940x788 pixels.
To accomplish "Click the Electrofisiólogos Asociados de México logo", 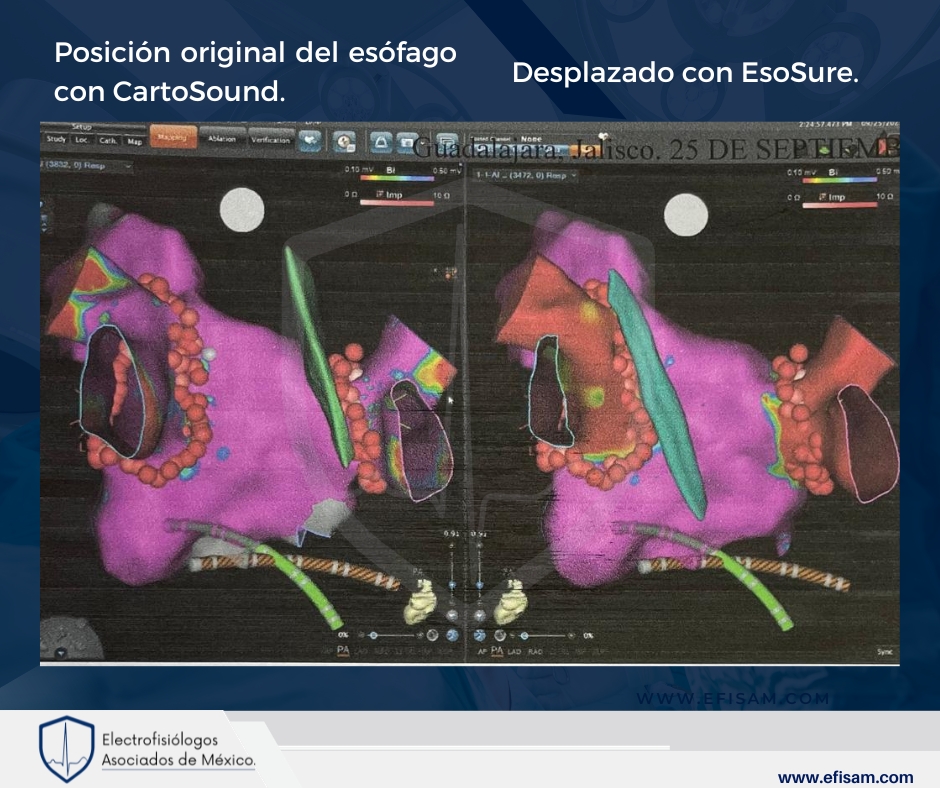I will point(146,749).
